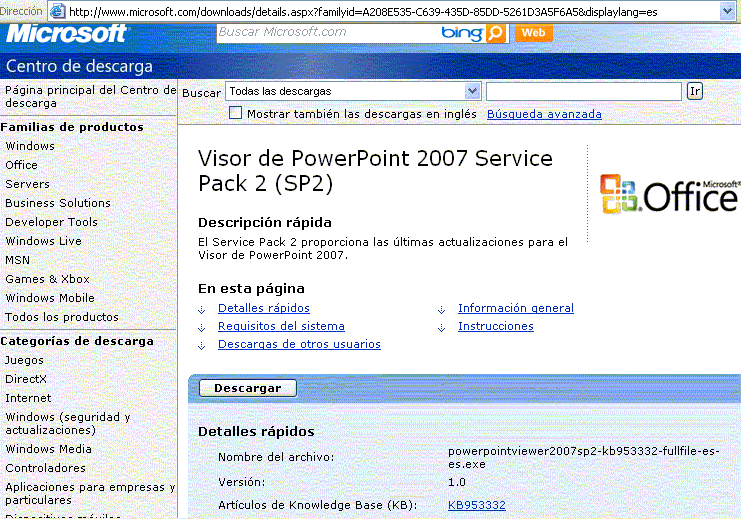Image resolution: width=741 pixels, height=520 pixels.
Task: Select Windows in product families
Action: pos(30,146)
